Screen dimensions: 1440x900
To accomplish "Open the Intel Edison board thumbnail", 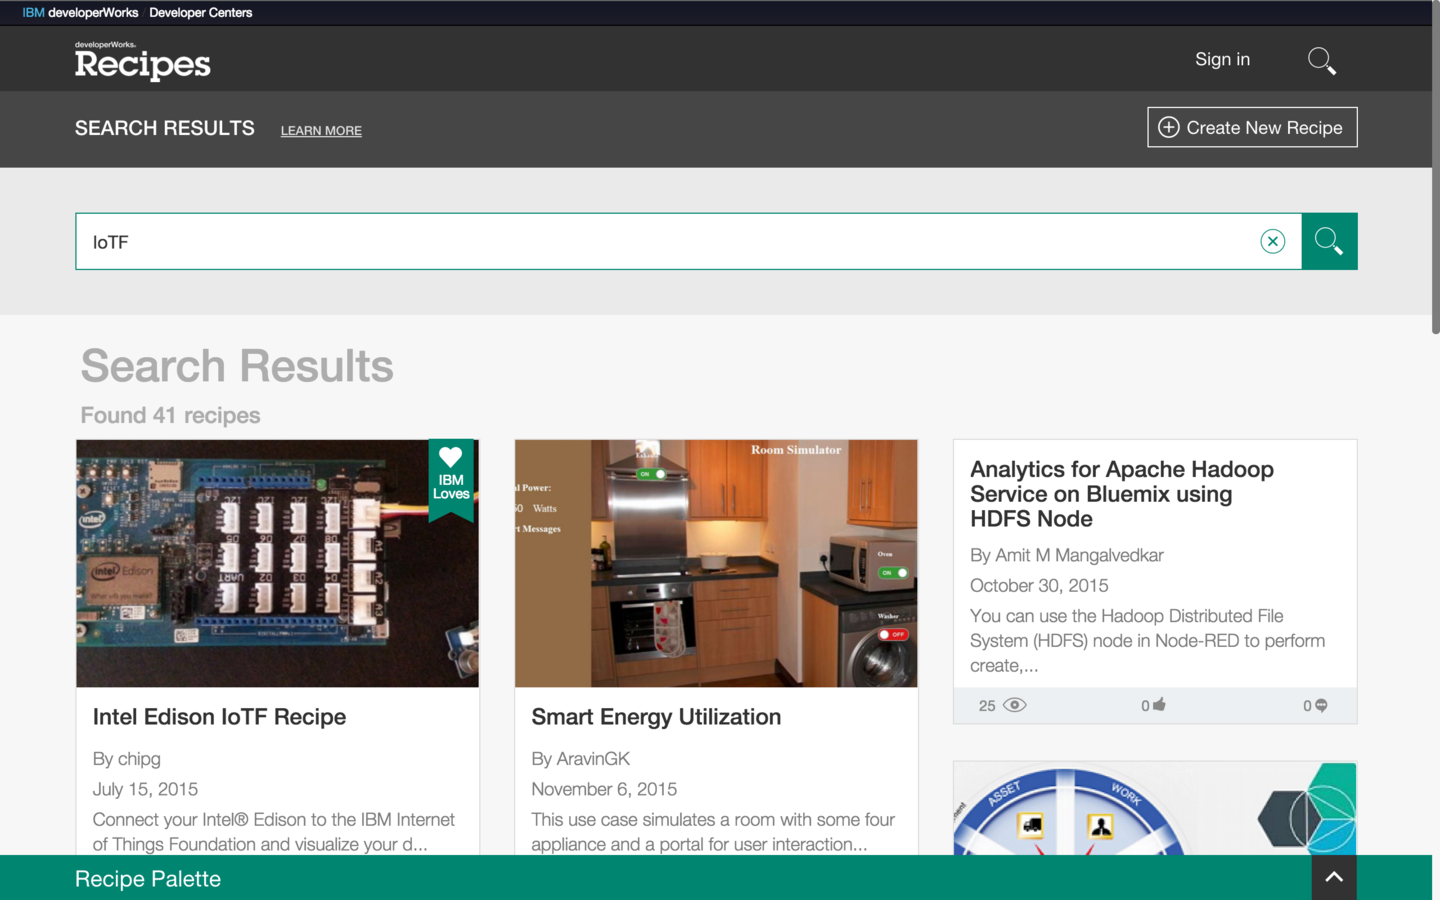I will 277,563.
